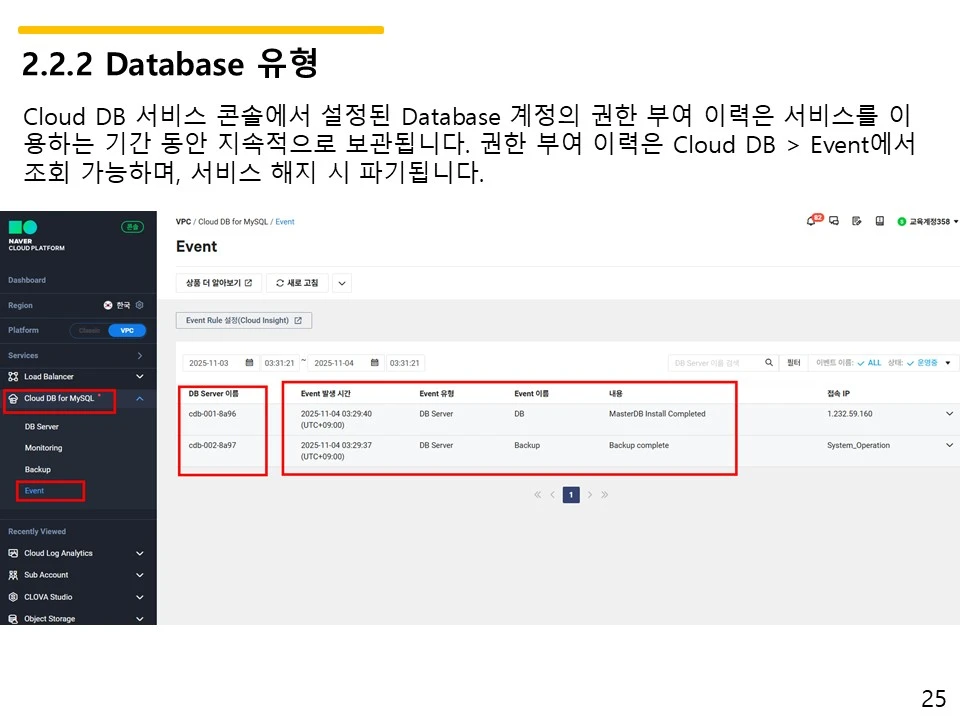
Task: Click the Korea flag region icon
Action: click(x=108, y=305)
